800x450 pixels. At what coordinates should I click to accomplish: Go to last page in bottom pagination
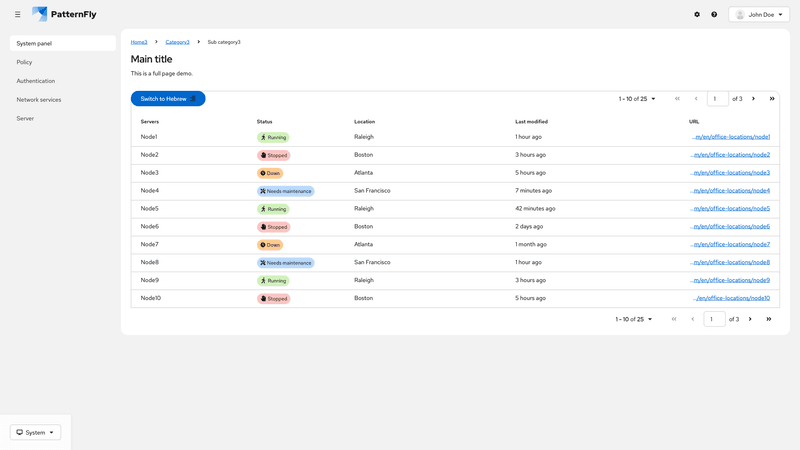(x=768, y=319)
